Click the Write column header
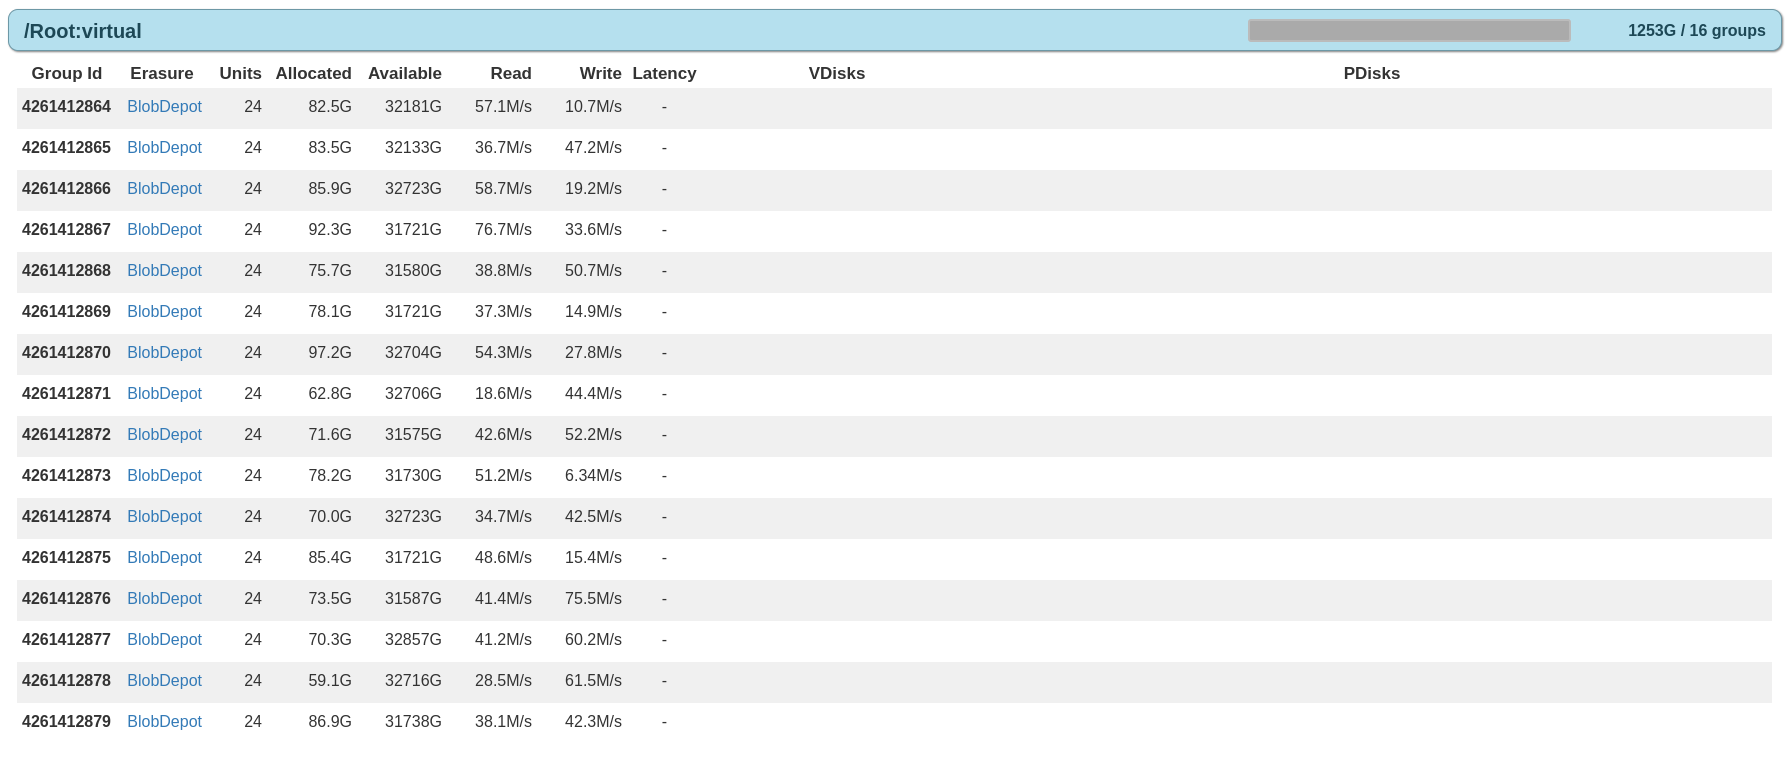This screenshot has width=1788, height=766. (600, 74)
